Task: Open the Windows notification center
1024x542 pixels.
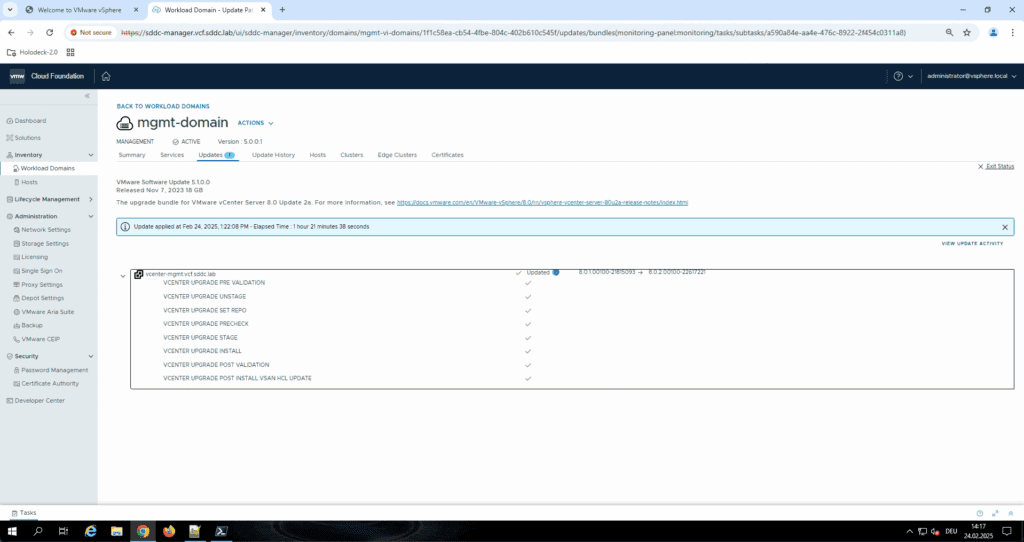Action: pyautogui.click(x=1008, y=532)
